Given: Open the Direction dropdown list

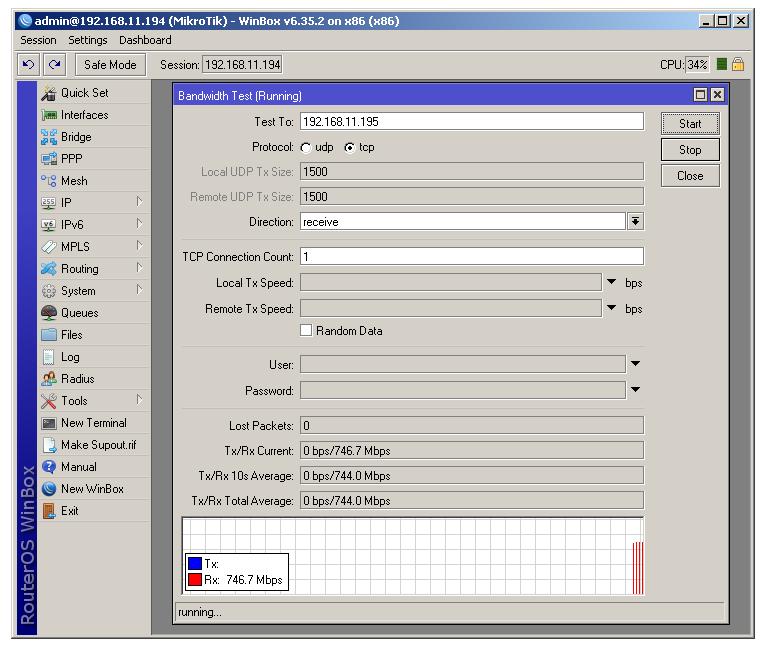Looking at the screenshot, I should coord(635,222).
